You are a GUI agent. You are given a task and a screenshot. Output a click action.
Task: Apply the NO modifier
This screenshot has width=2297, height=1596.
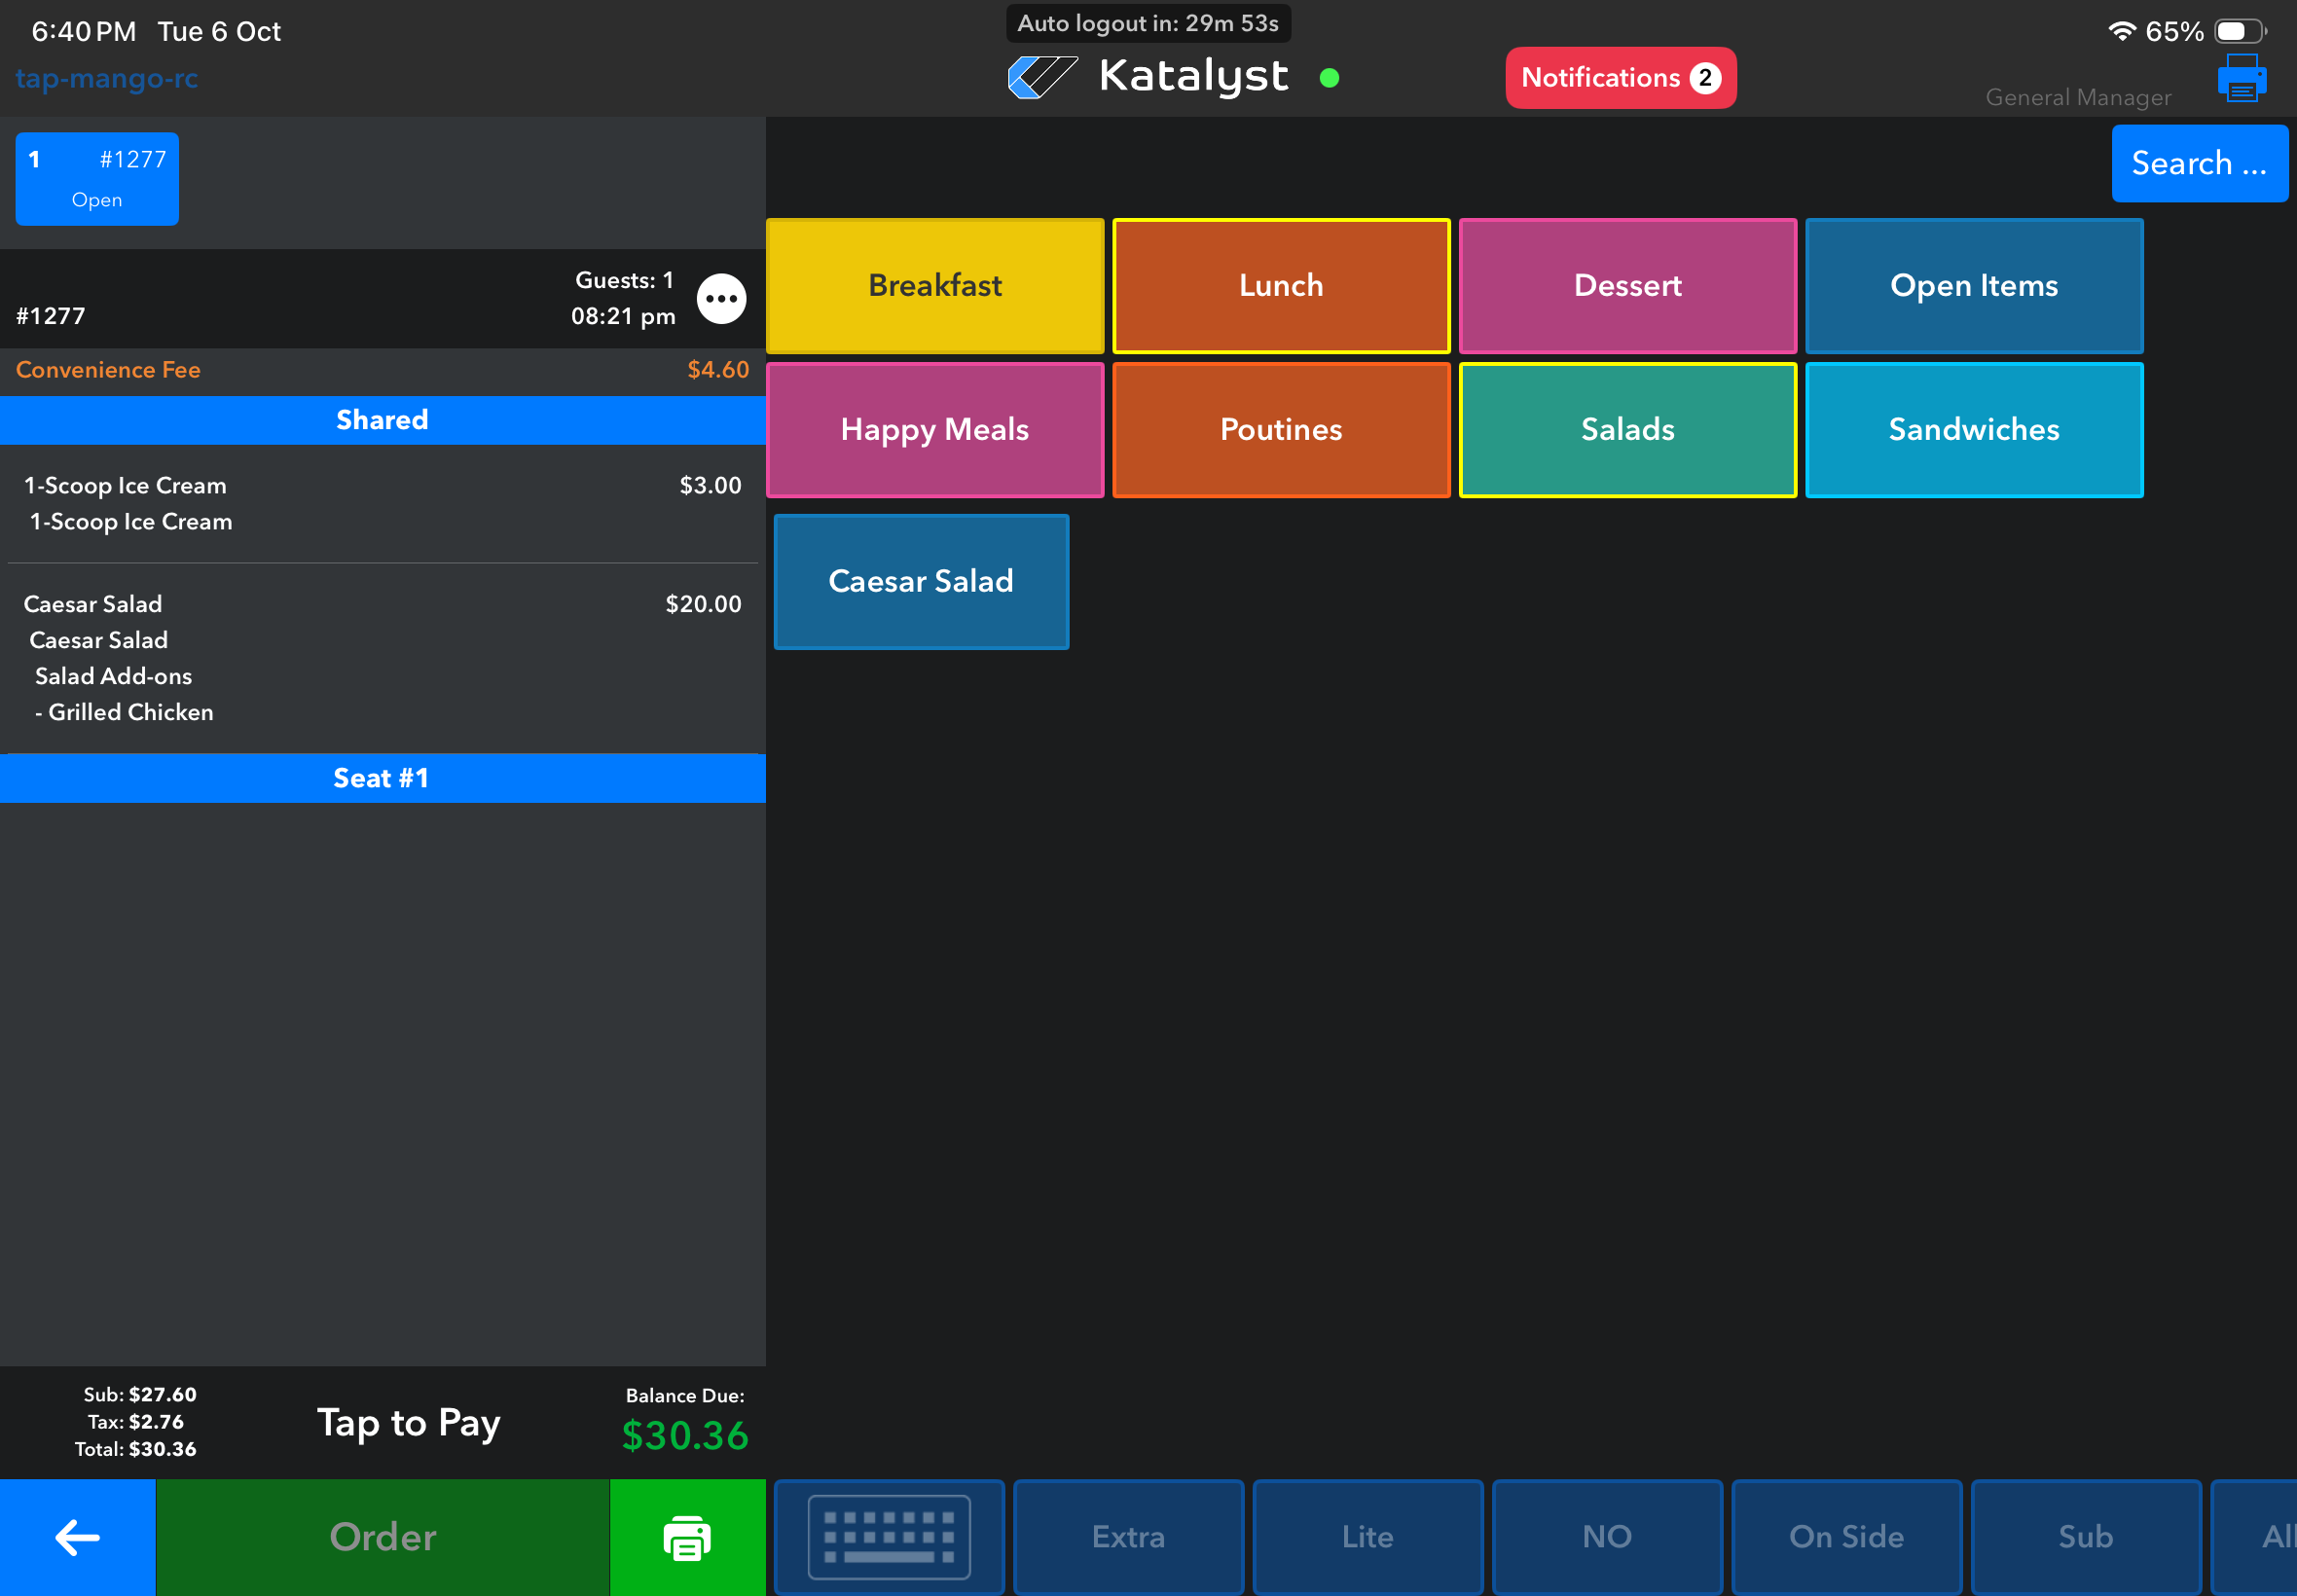(1607, 1537)
